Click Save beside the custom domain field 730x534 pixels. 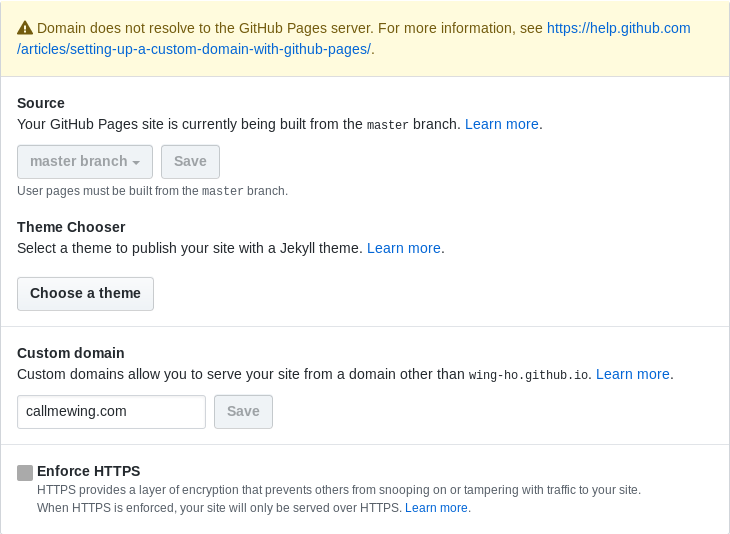243,412
